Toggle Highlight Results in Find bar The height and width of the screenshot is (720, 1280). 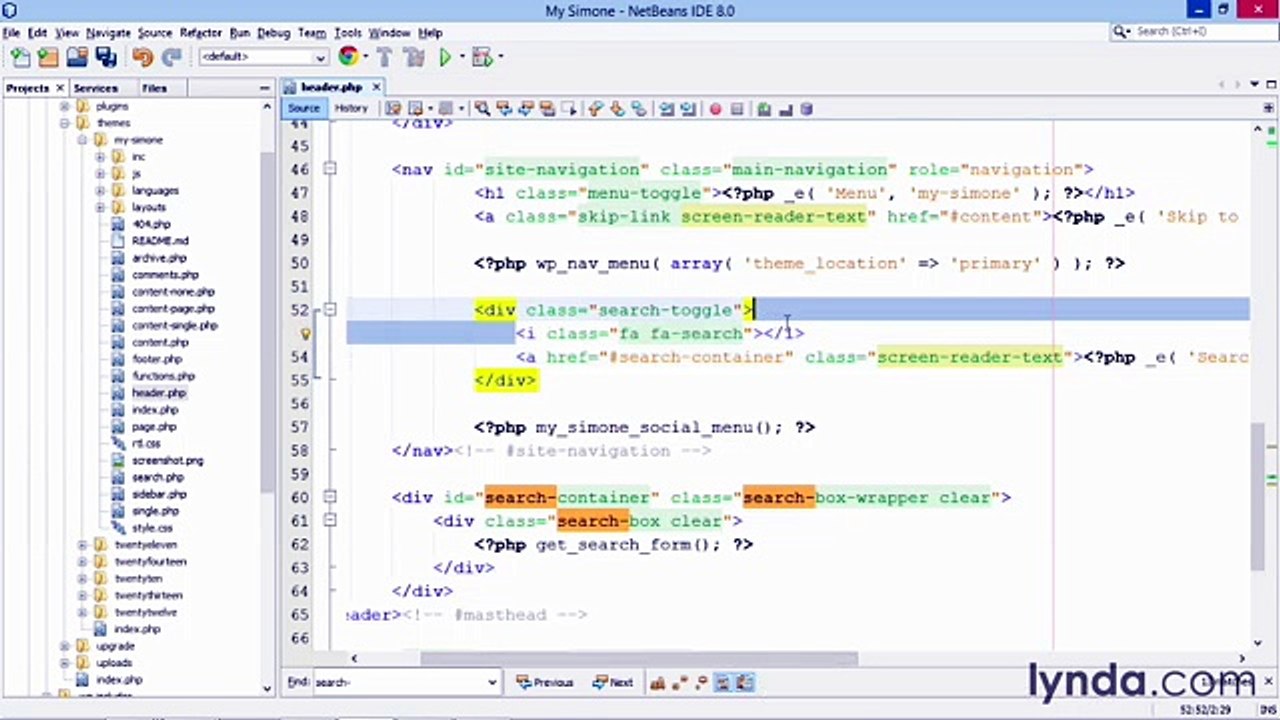click(723, 682)
